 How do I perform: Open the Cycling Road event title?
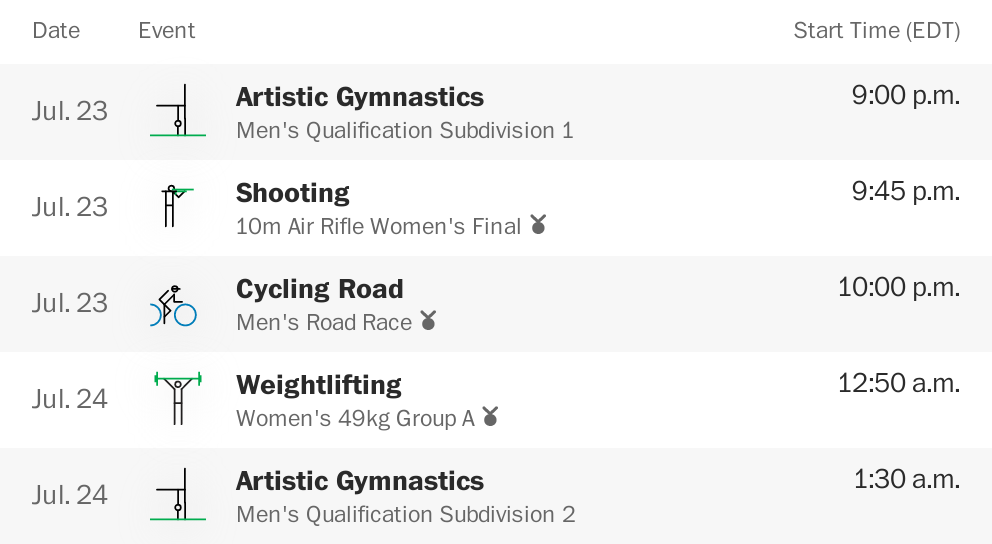[320, 289]
